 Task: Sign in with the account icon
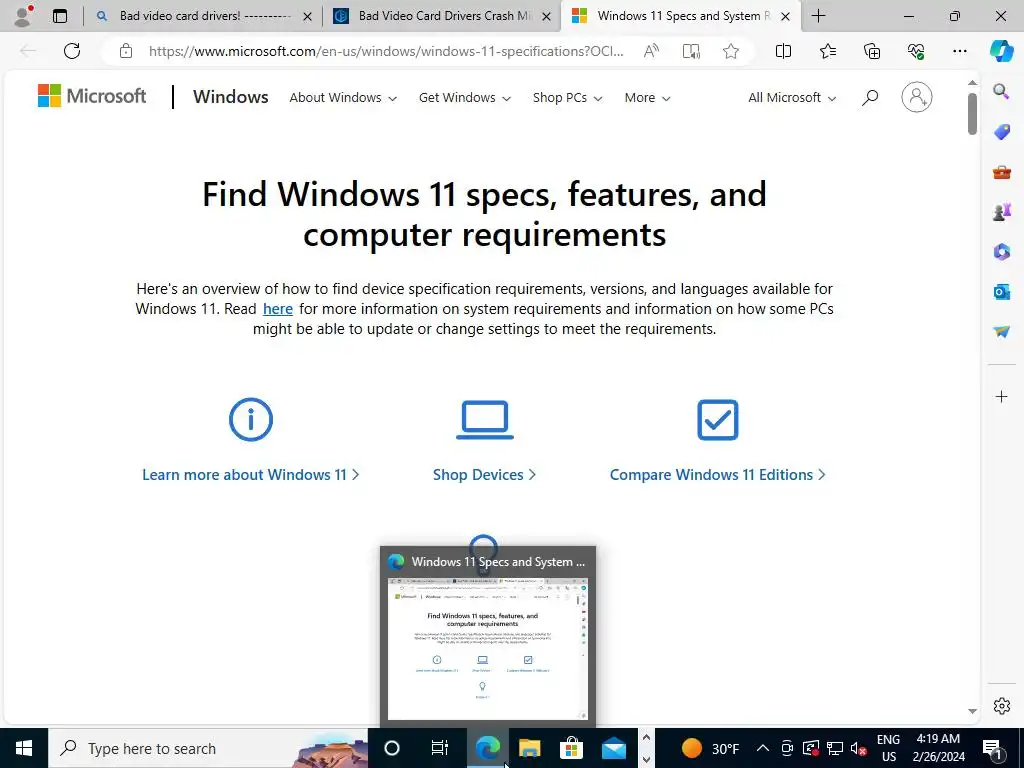pos(916,97)
